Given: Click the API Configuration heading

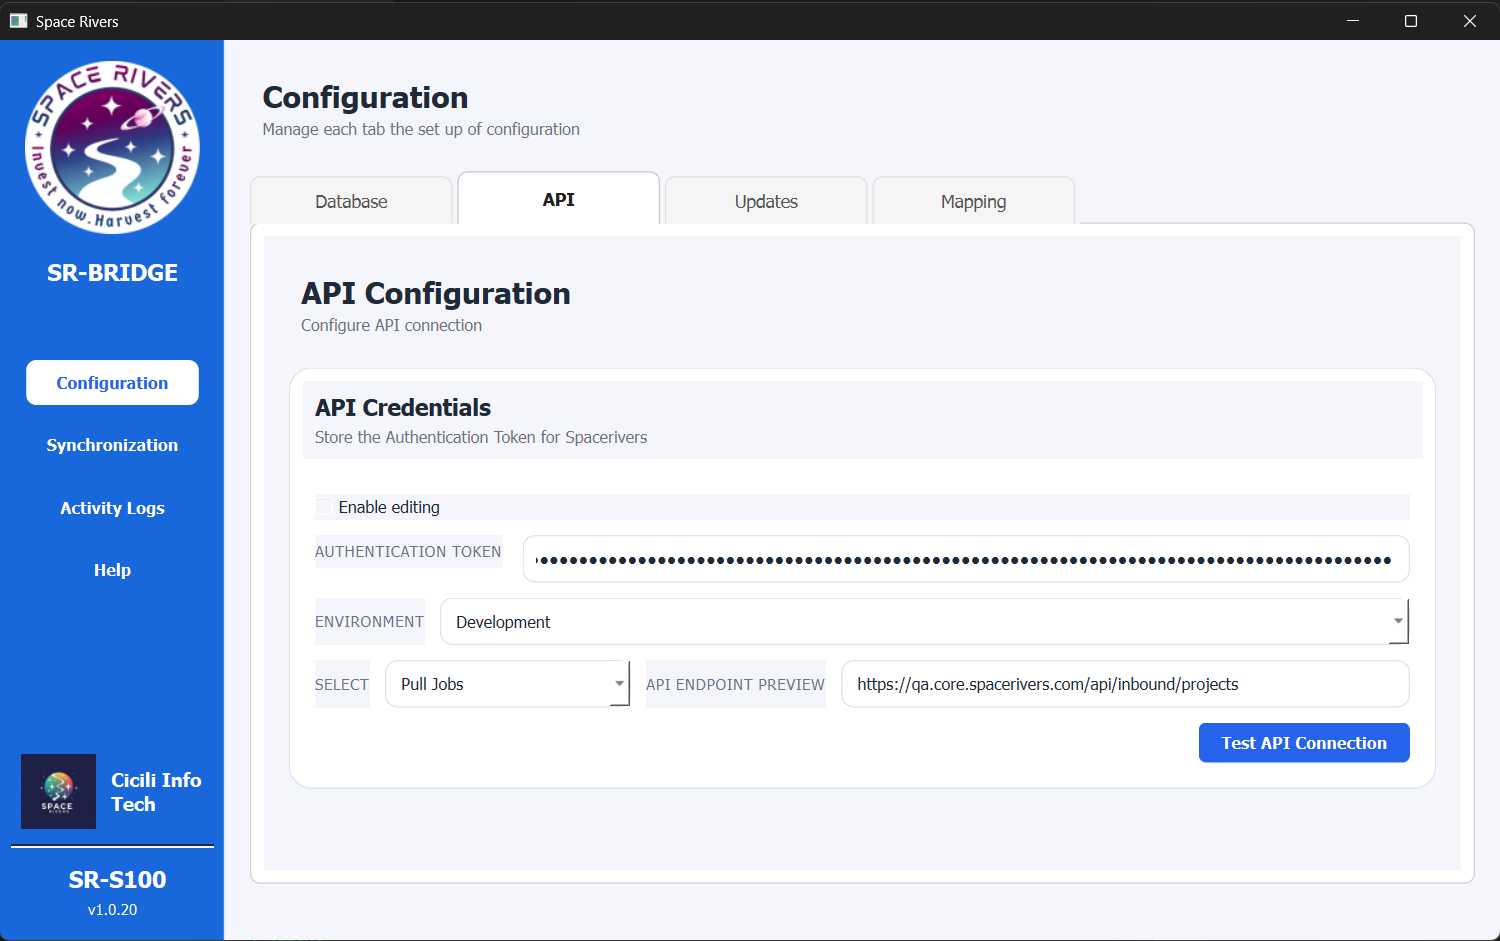Looking at the screenshot, I should click(436, 293).
